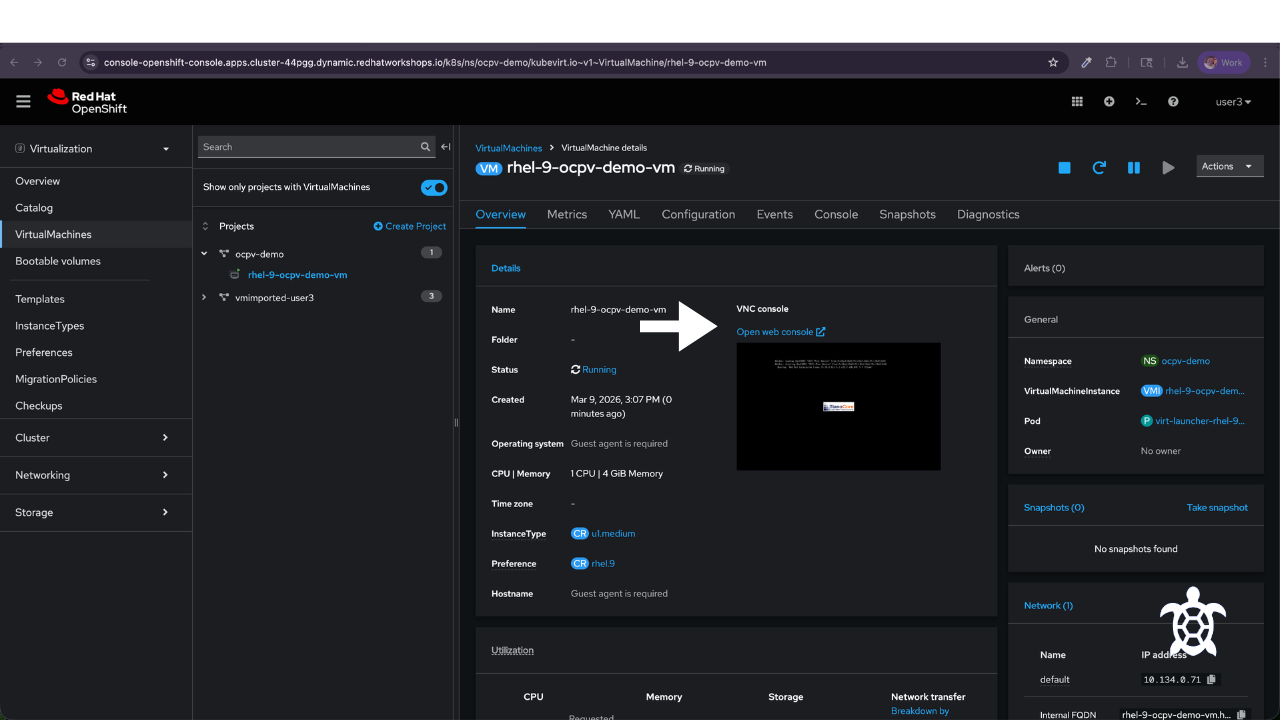Click the VirtualMachines breadcrumb link
The width and height of the screenshot is (1280, 720).
509,148
